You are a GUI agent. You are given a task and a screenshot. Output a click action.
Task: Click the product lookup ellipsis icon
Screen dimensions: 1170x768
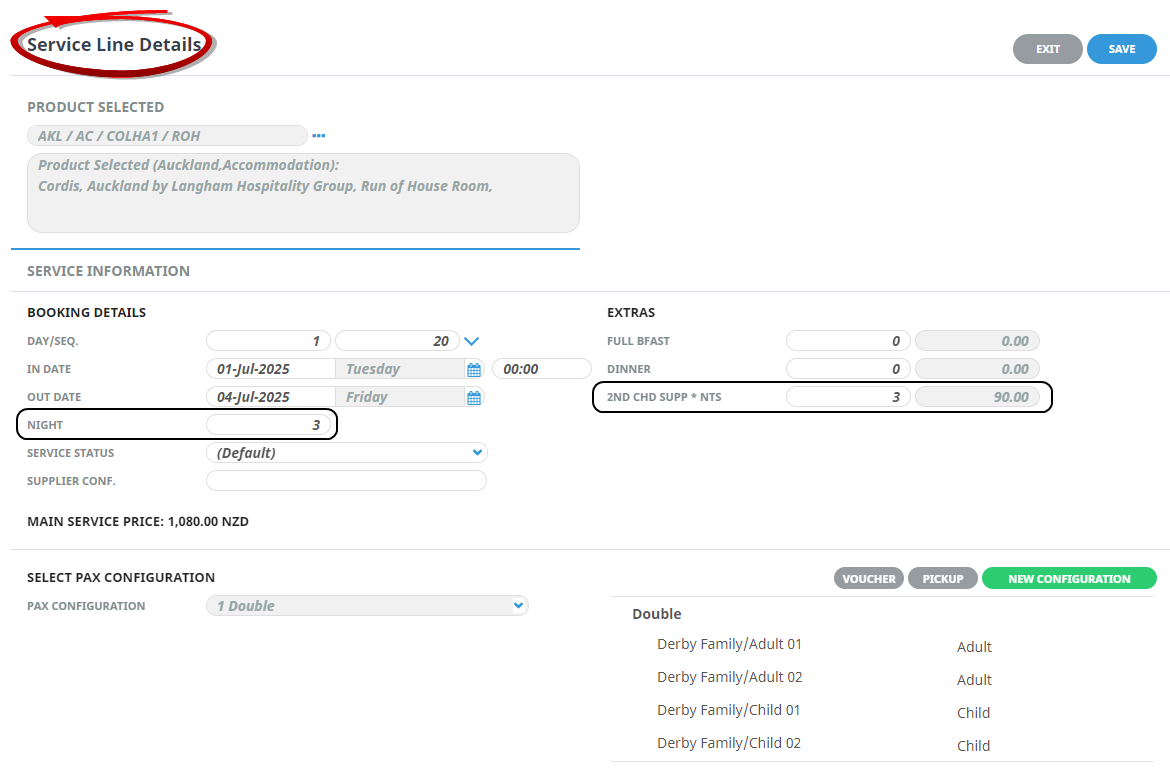(319, 136)
